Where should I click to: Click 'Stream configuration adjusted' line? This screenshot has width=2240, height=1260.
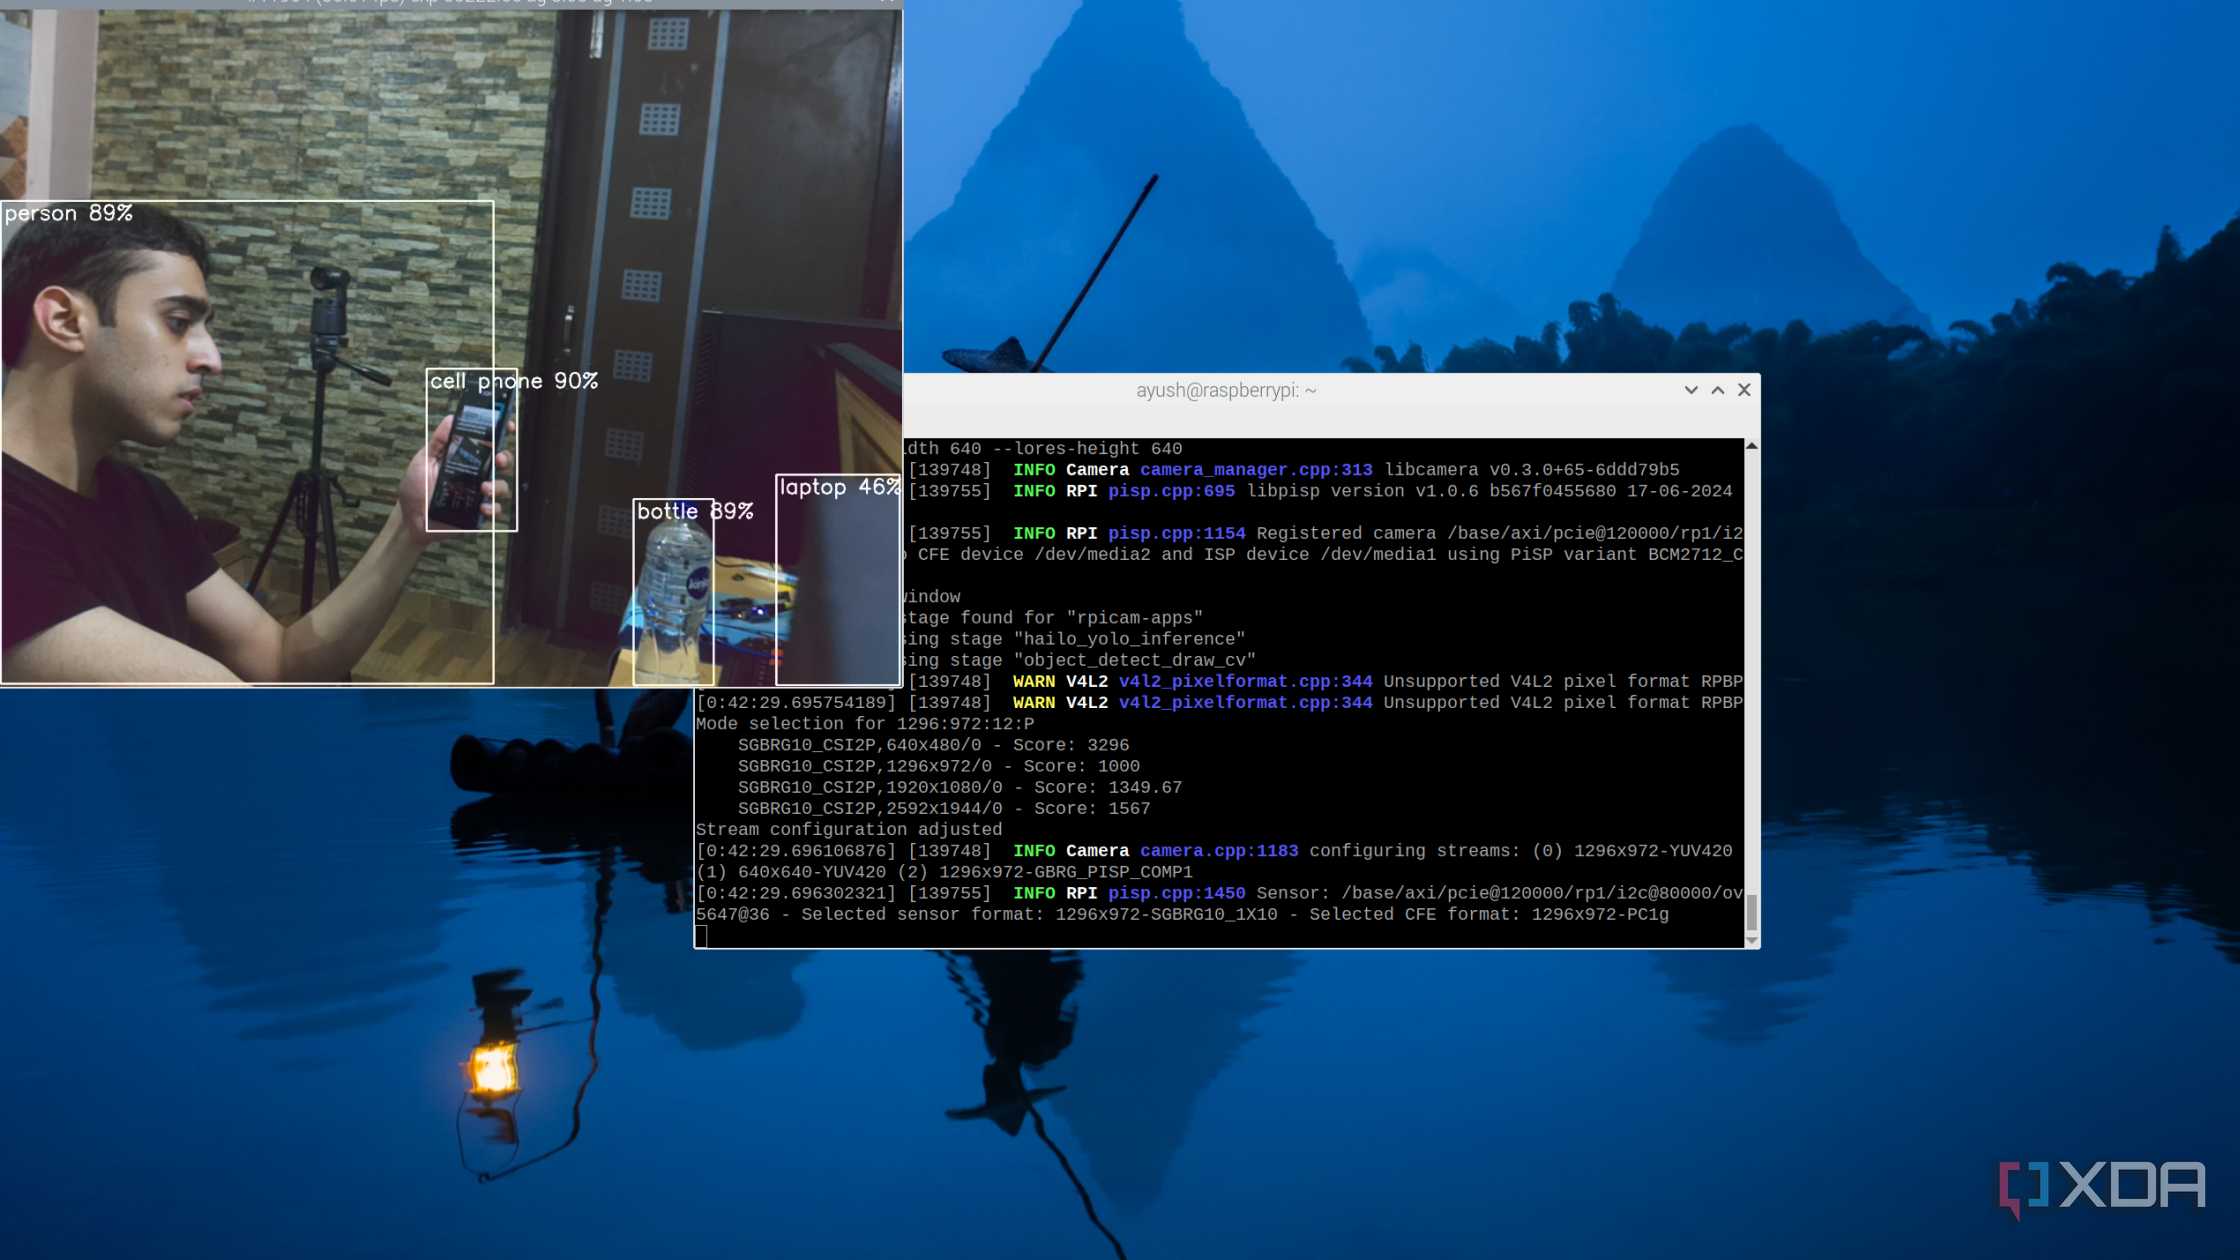(849, 830)
